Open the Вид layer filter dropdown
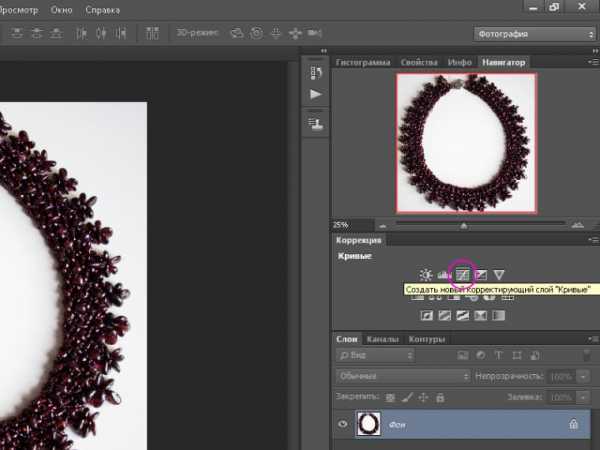600x450 pixels. [376, 355]
